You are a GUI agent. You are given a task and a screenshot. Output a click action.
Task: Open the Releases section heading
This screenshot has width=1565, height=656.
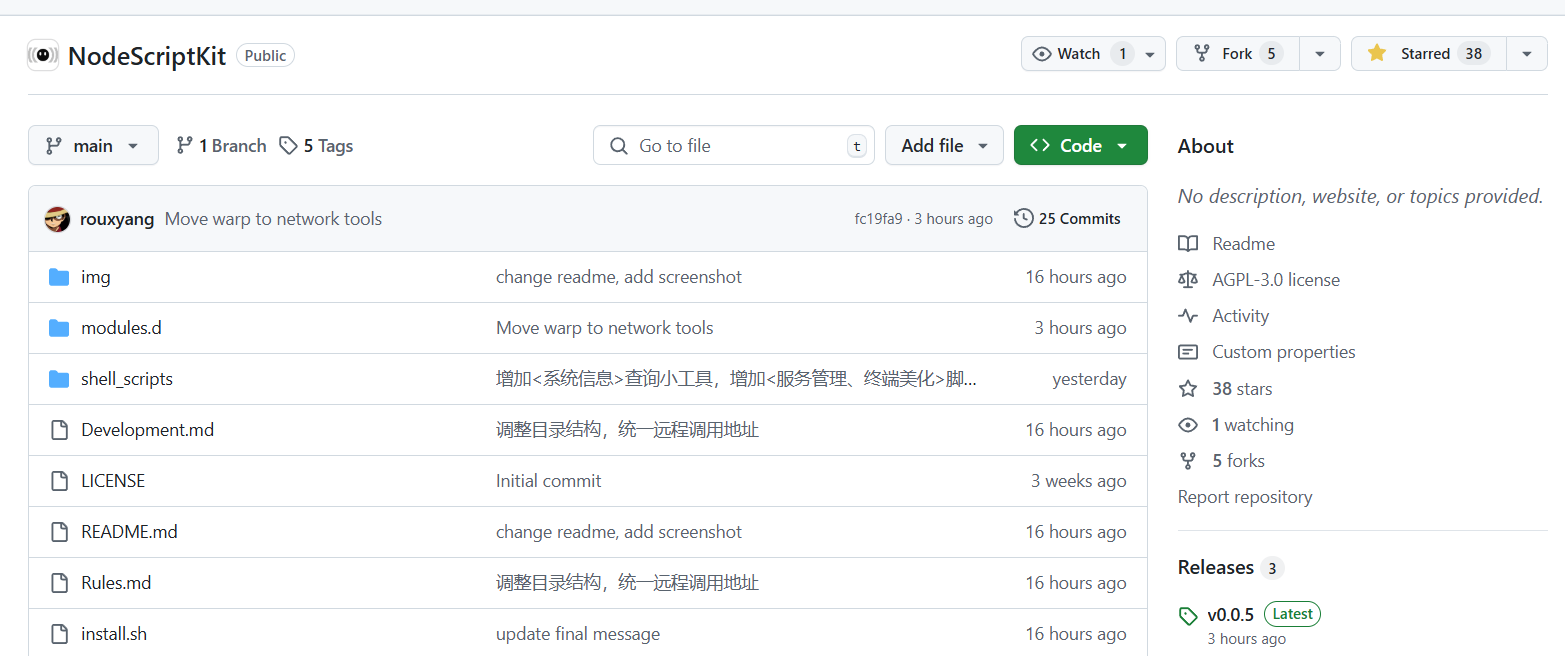point(1216,568)
